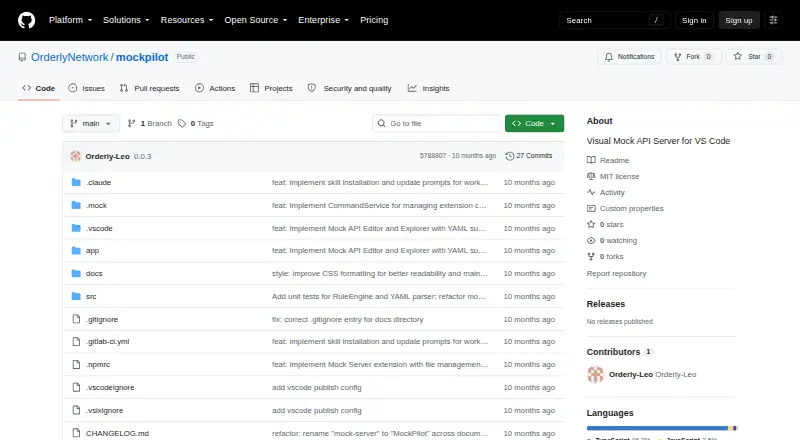Open the OrderlyNetwork owner link
Screen dimensions: 800x440
point(70,57)
